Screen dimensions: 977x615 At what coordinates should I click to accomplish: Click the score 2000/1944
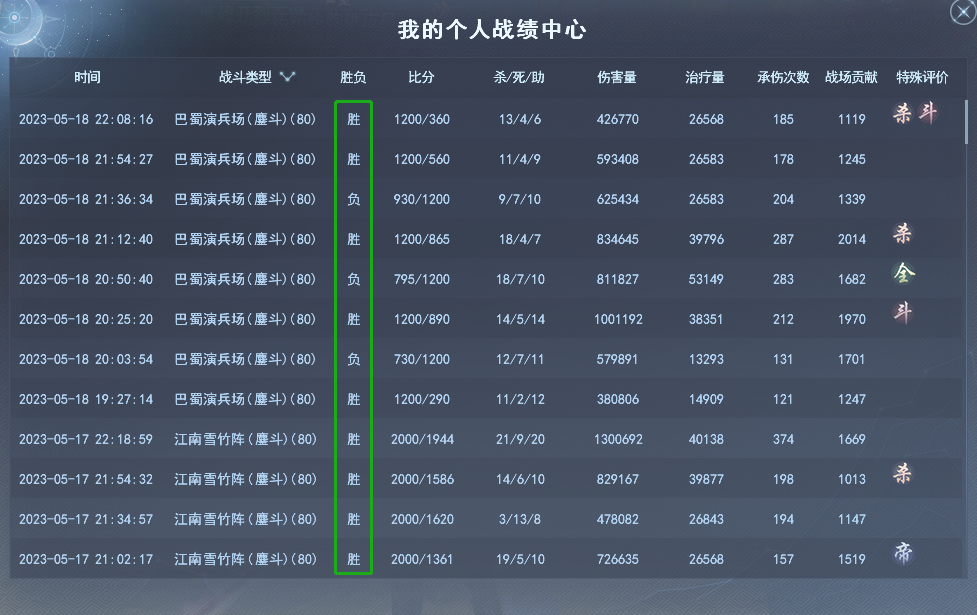pos(422,439)
